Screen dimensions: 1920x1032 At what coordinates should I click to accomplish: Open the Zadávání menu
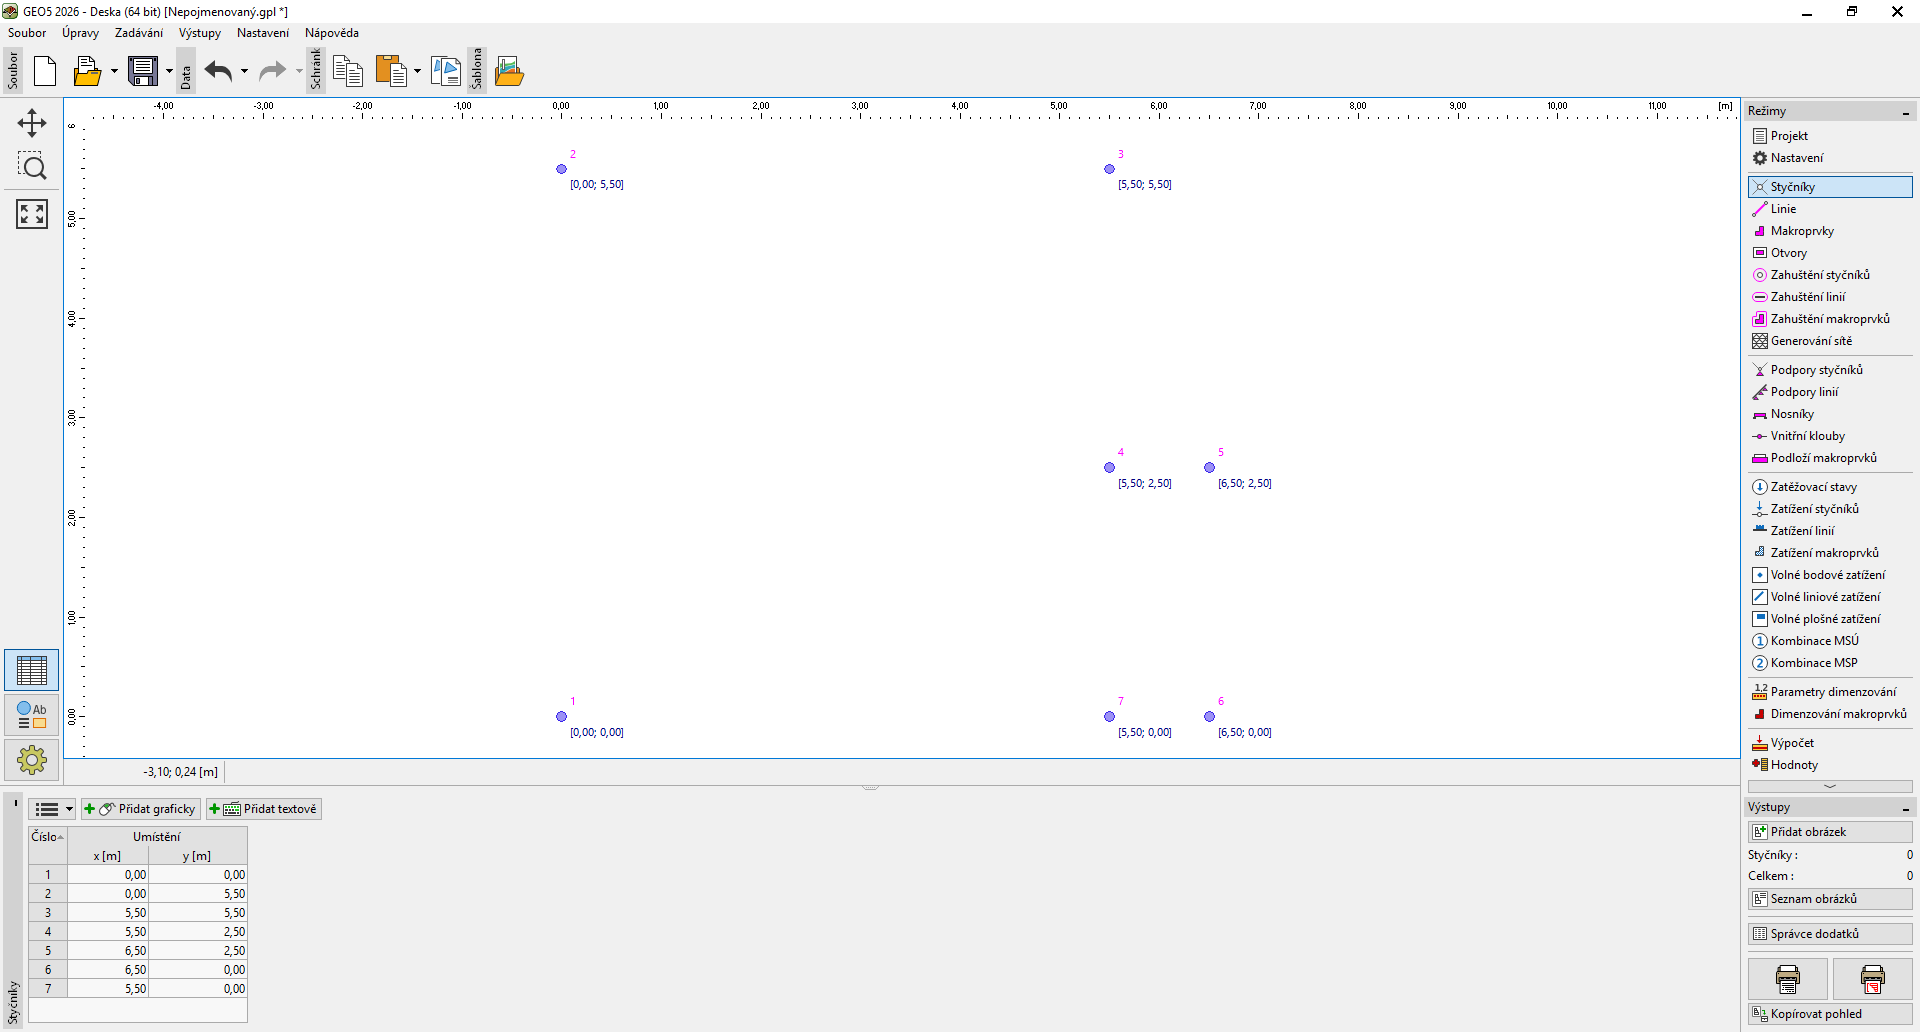(138, 33)
